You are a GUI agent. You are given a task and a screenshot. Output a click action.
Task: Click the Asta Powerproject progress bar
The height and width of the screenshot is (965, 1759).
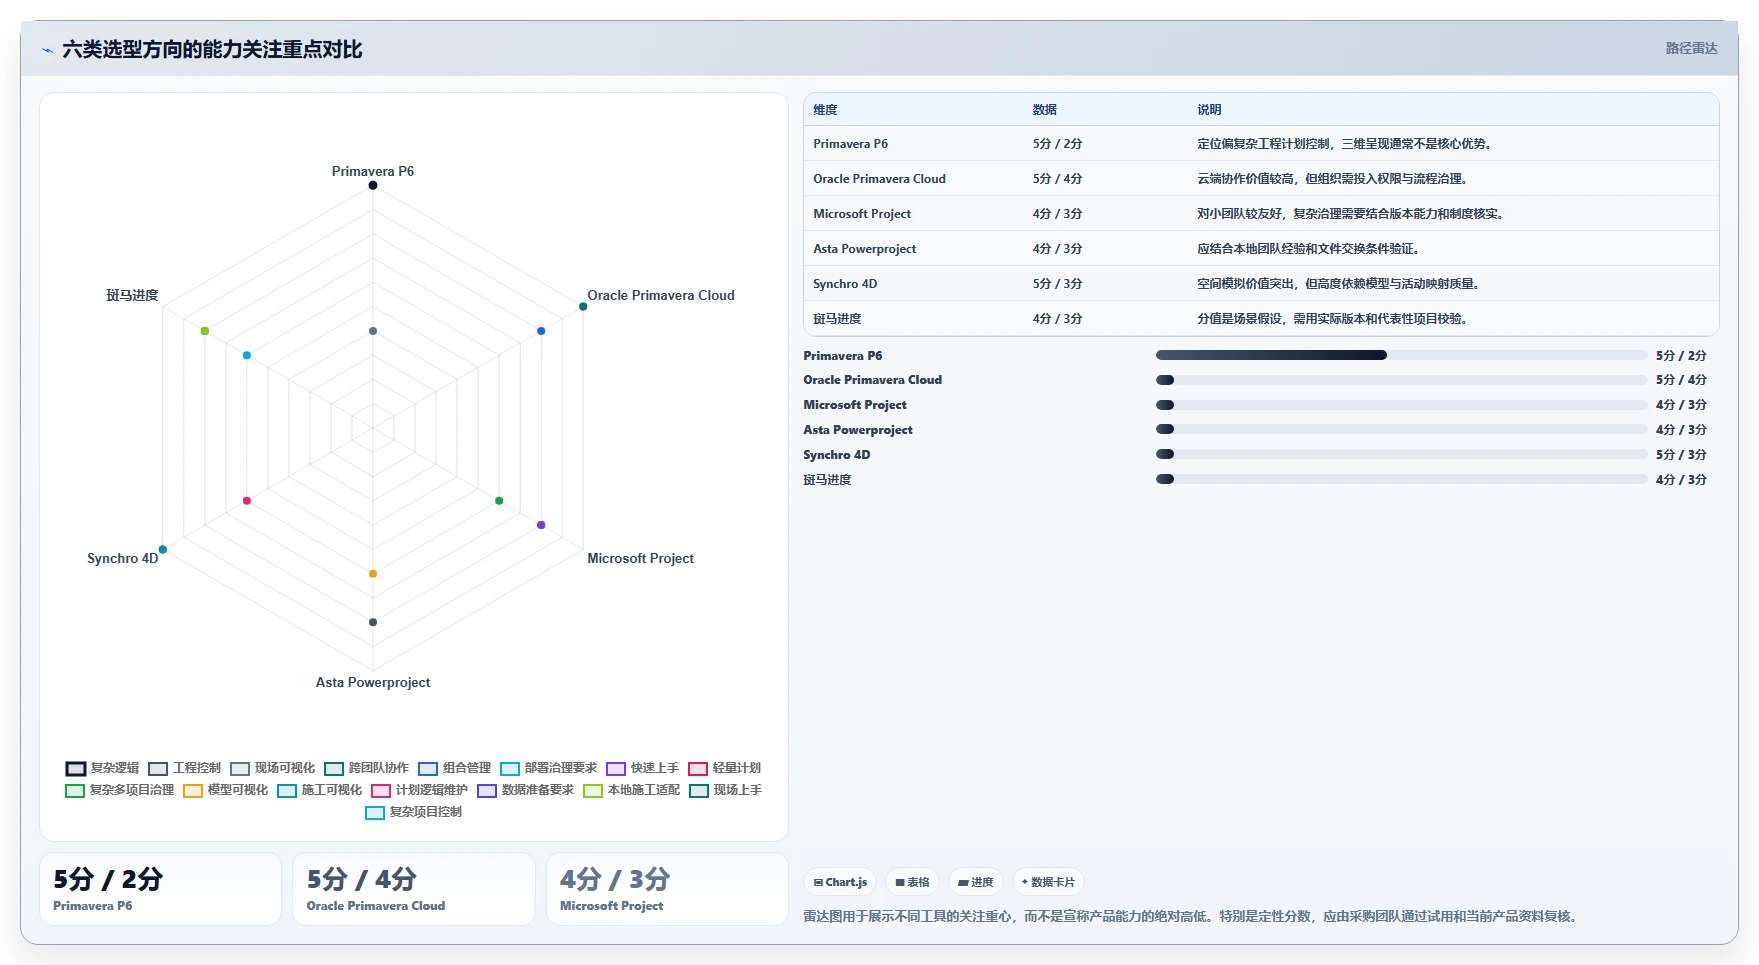click(1401, 429)
